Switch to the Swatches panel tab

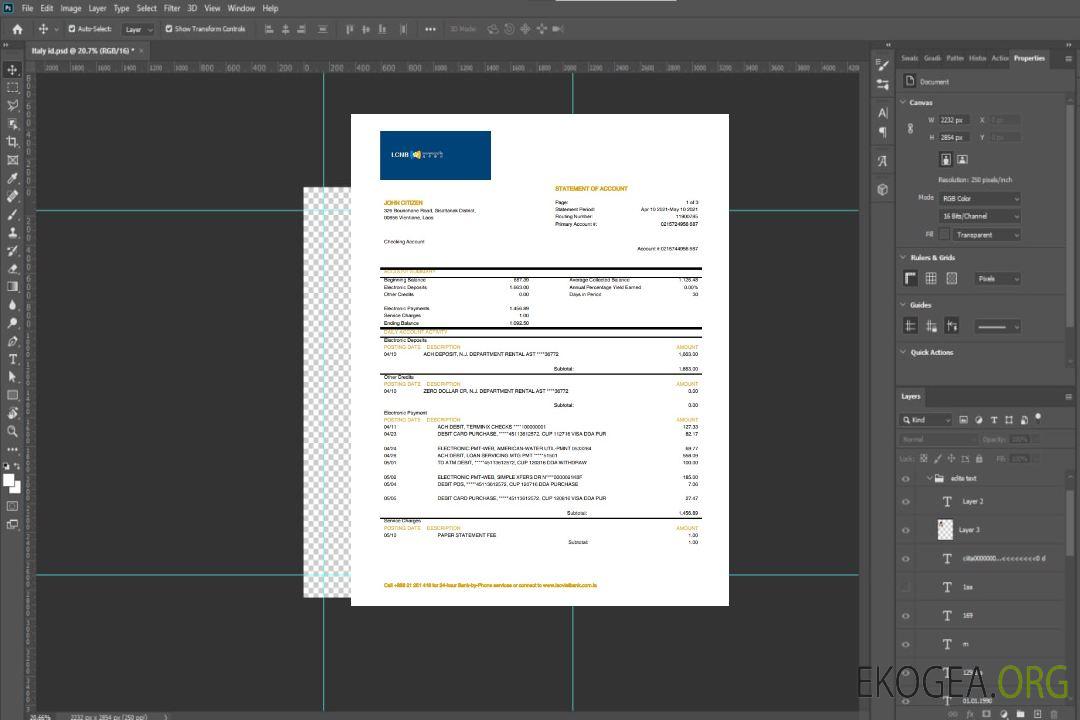coord(909,58)
